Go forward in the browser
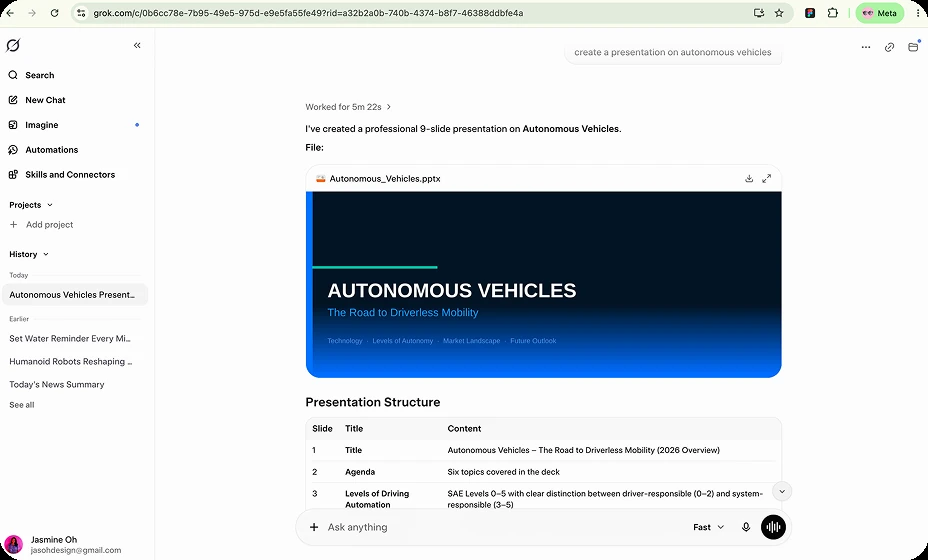Image resolution: width=928 pixels, height=560 pixels. [x=32, y=13]
